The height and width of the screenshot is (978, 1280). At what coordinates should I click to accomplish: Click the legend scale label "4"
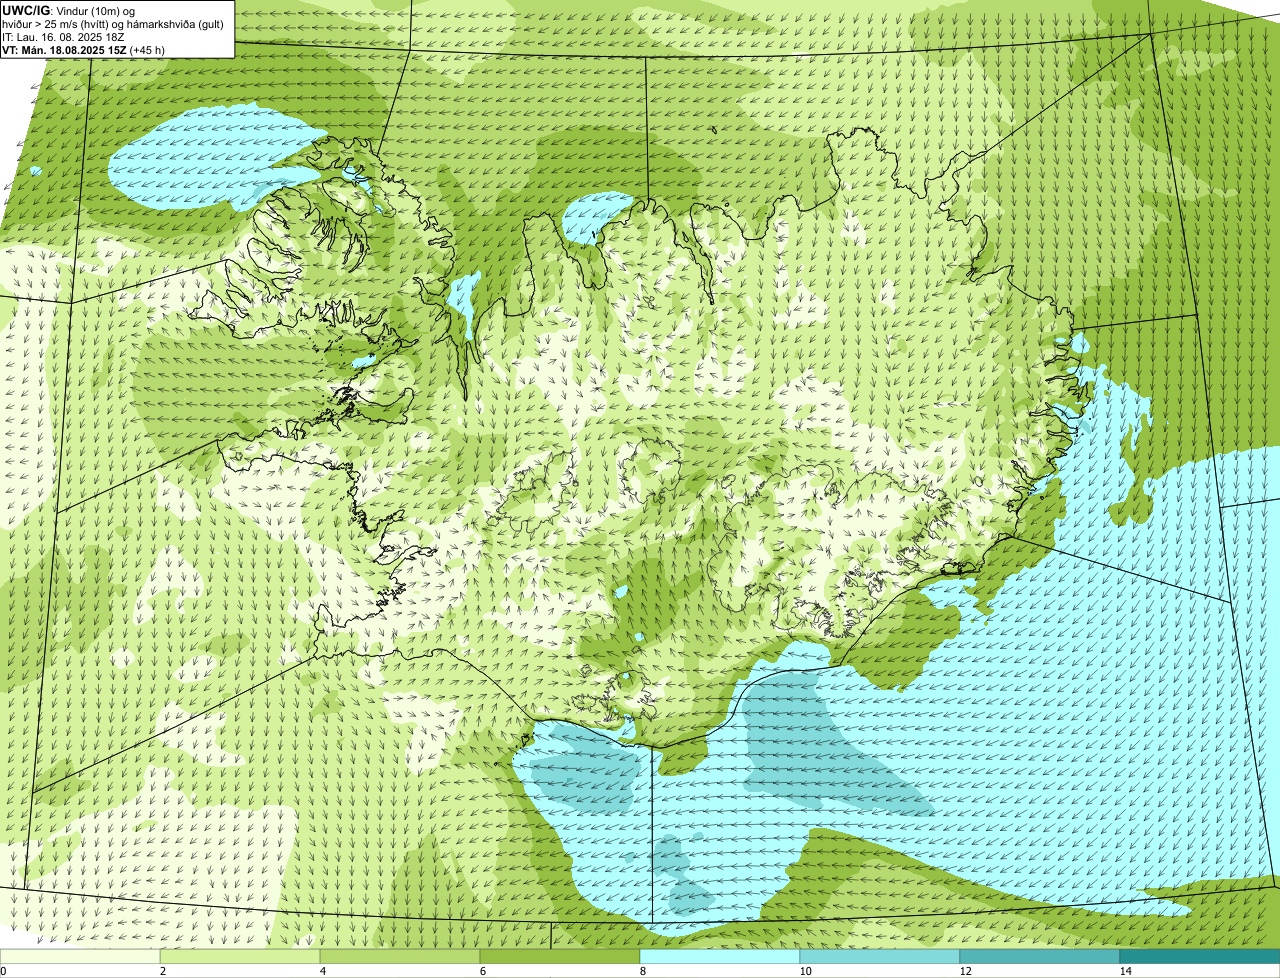click(322, 971)
